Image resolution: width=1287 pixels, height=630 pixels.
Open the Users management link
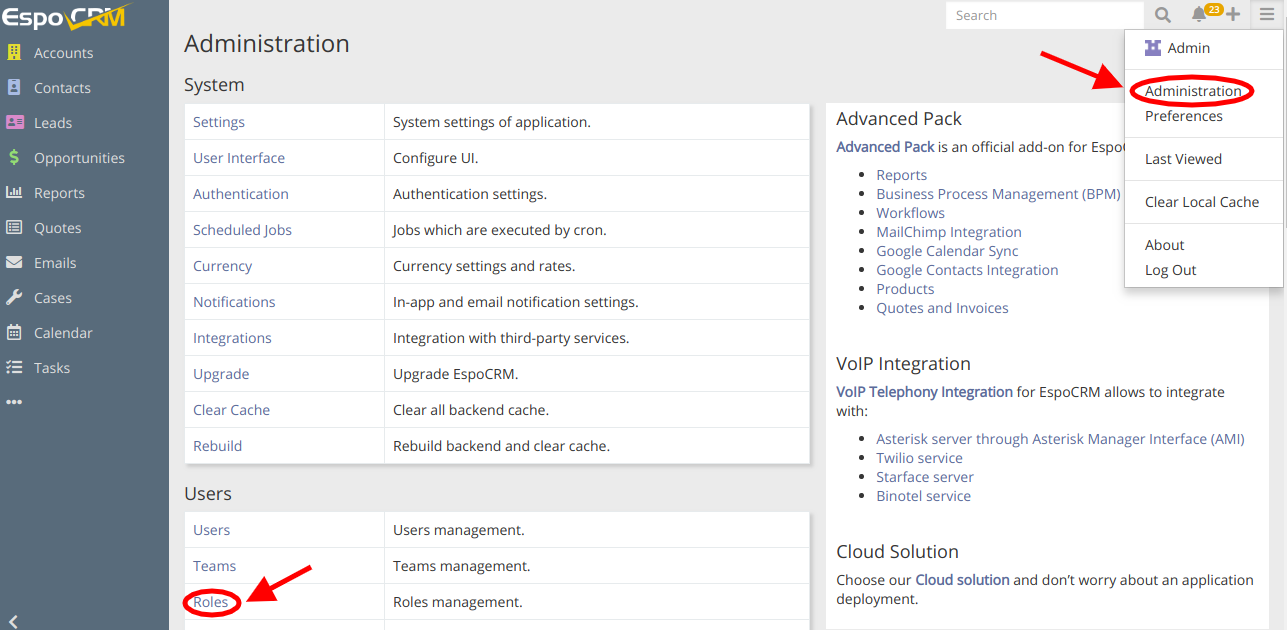tap(212, 530)
